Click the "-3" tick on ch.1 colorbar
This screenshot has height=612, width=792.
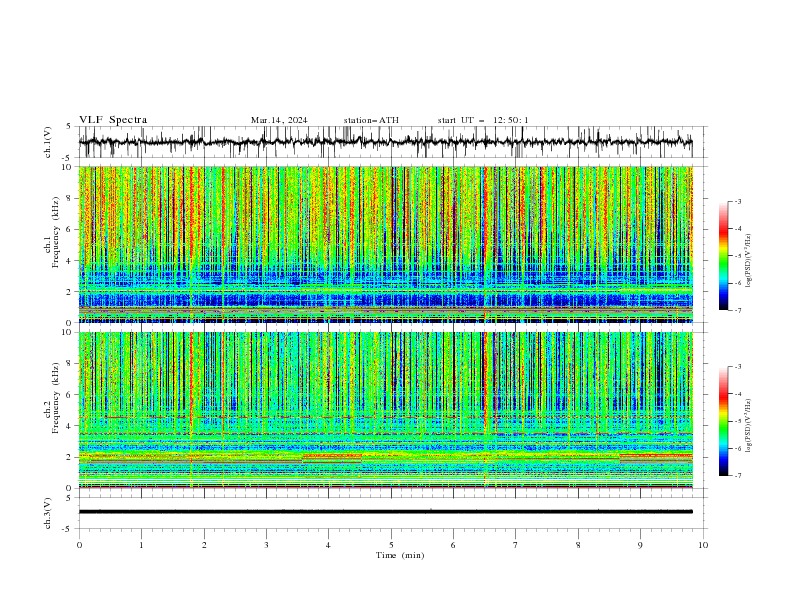click(737, 201)
